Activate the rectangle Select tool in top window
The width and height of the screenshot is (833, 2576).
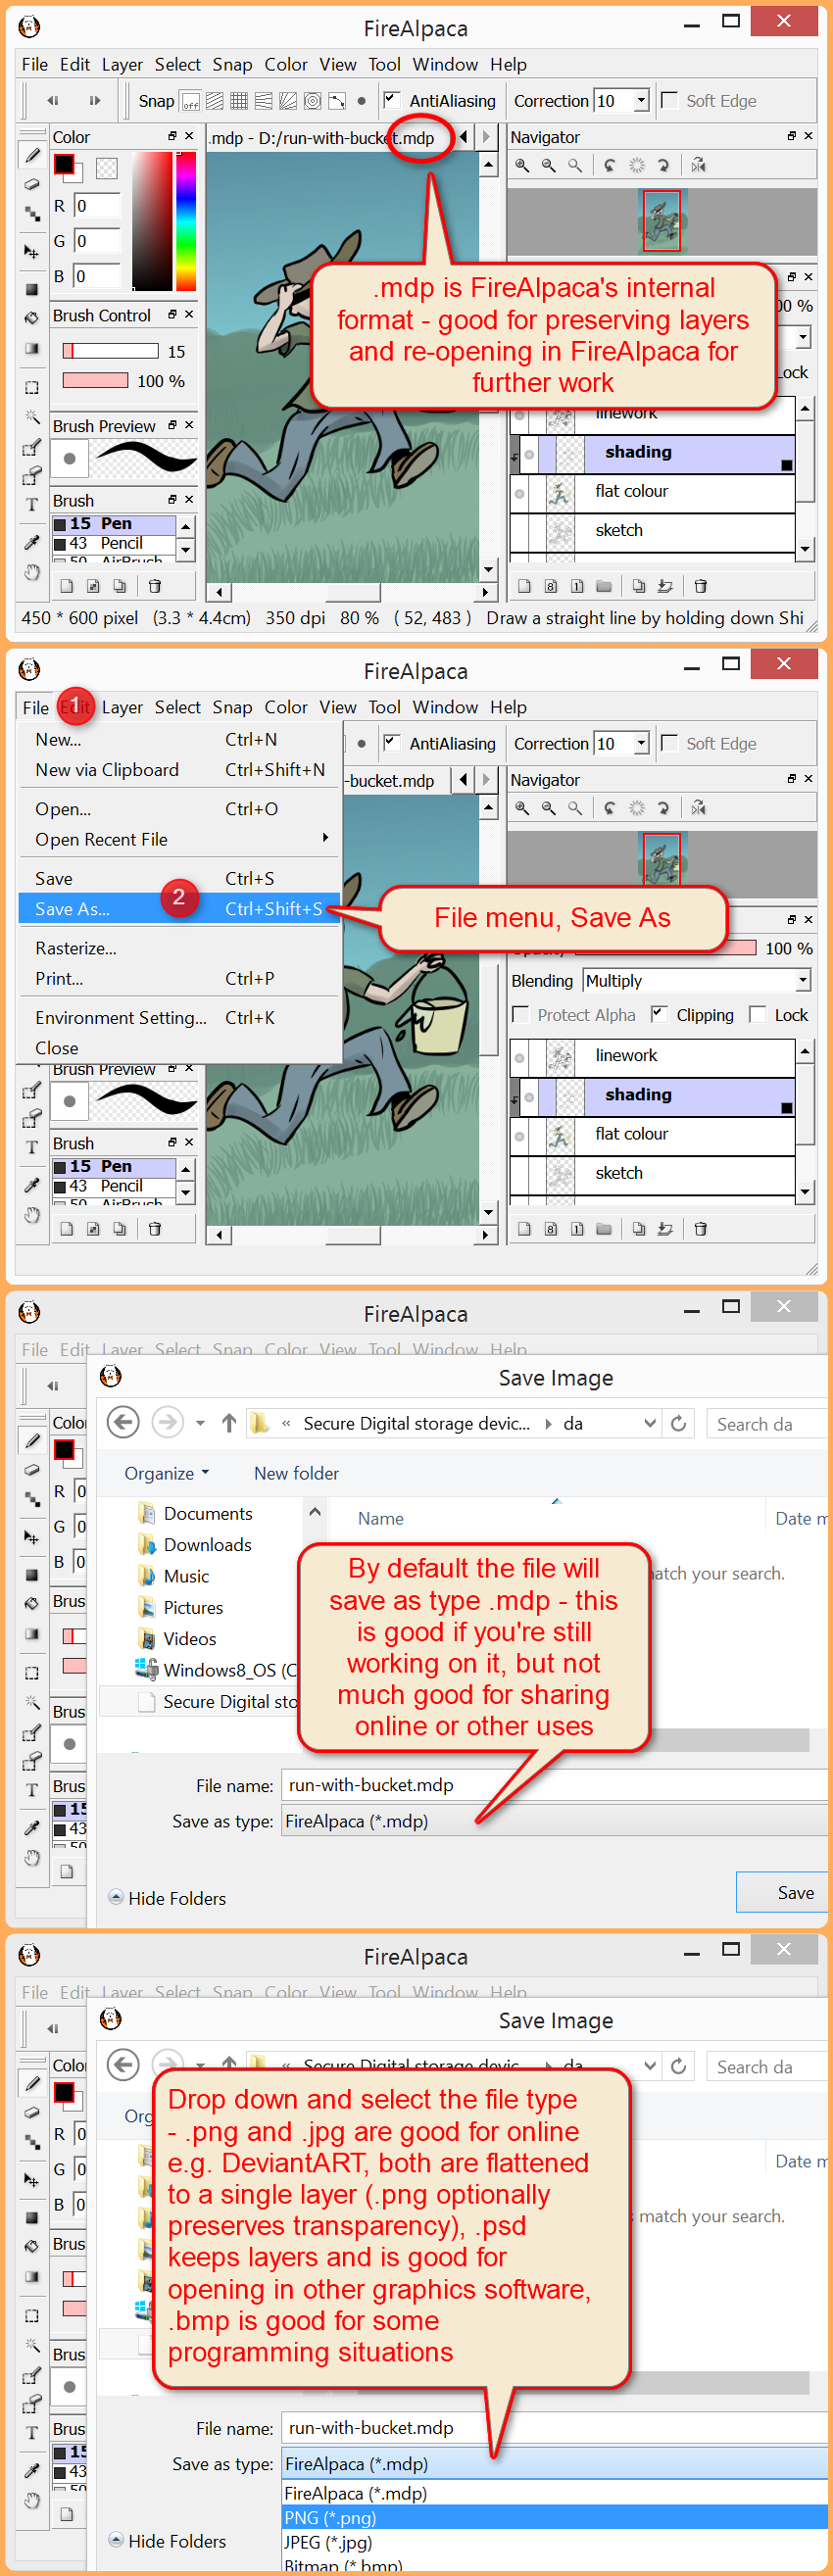[x=32, y=387]
